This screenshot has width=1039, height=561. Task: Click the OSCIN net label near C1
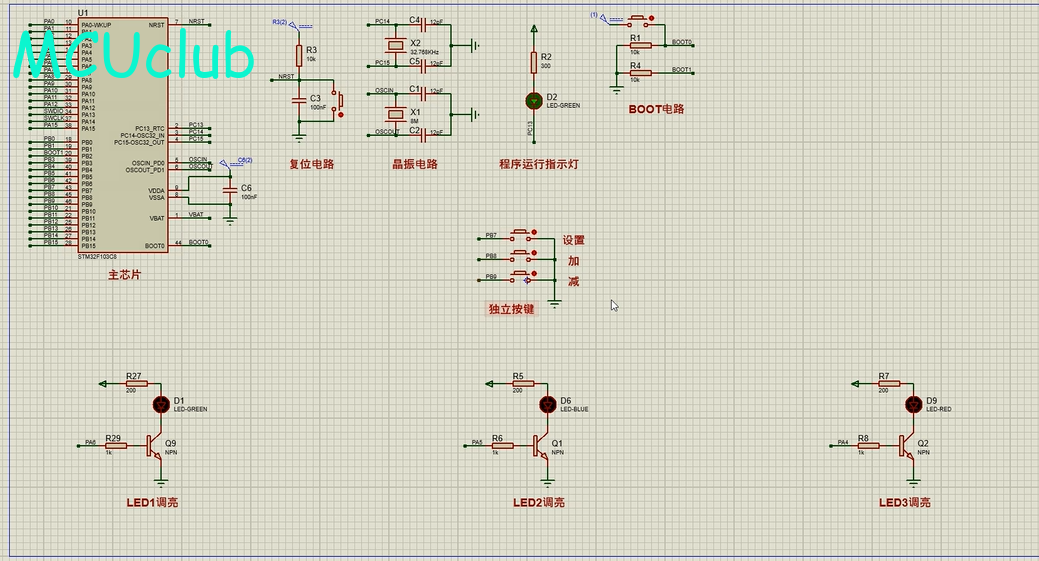coord(384,90)
